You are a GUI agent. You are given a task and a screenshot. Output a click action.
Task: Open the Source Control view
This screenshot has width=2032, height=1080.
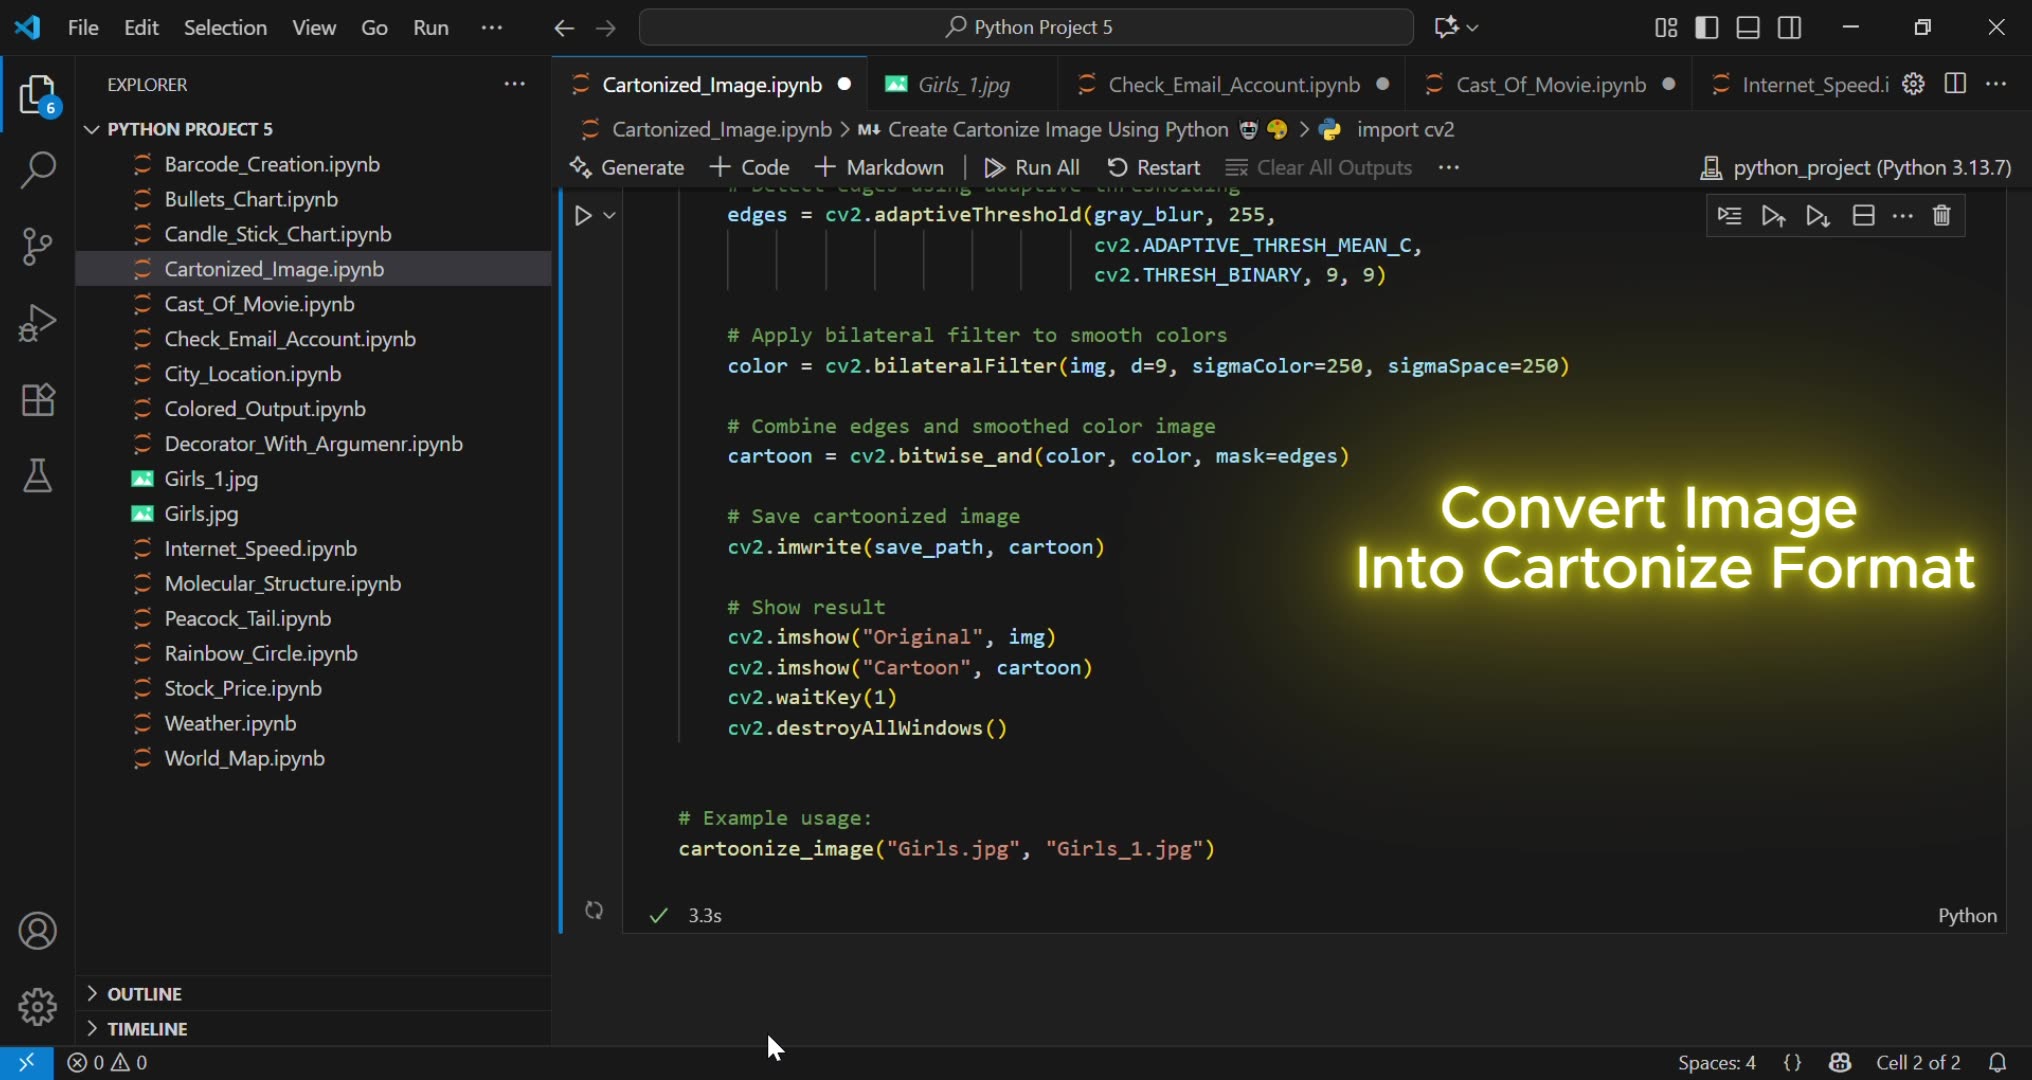37,246
